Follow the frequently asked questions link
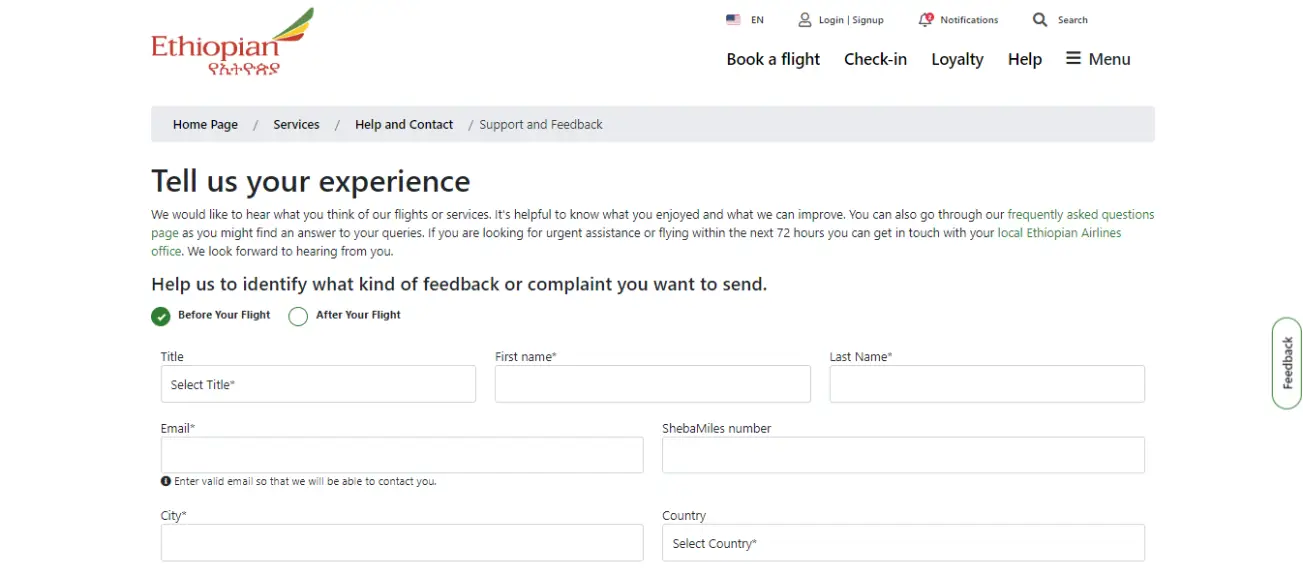1303x576 pixels. (x=1081, y=215)
